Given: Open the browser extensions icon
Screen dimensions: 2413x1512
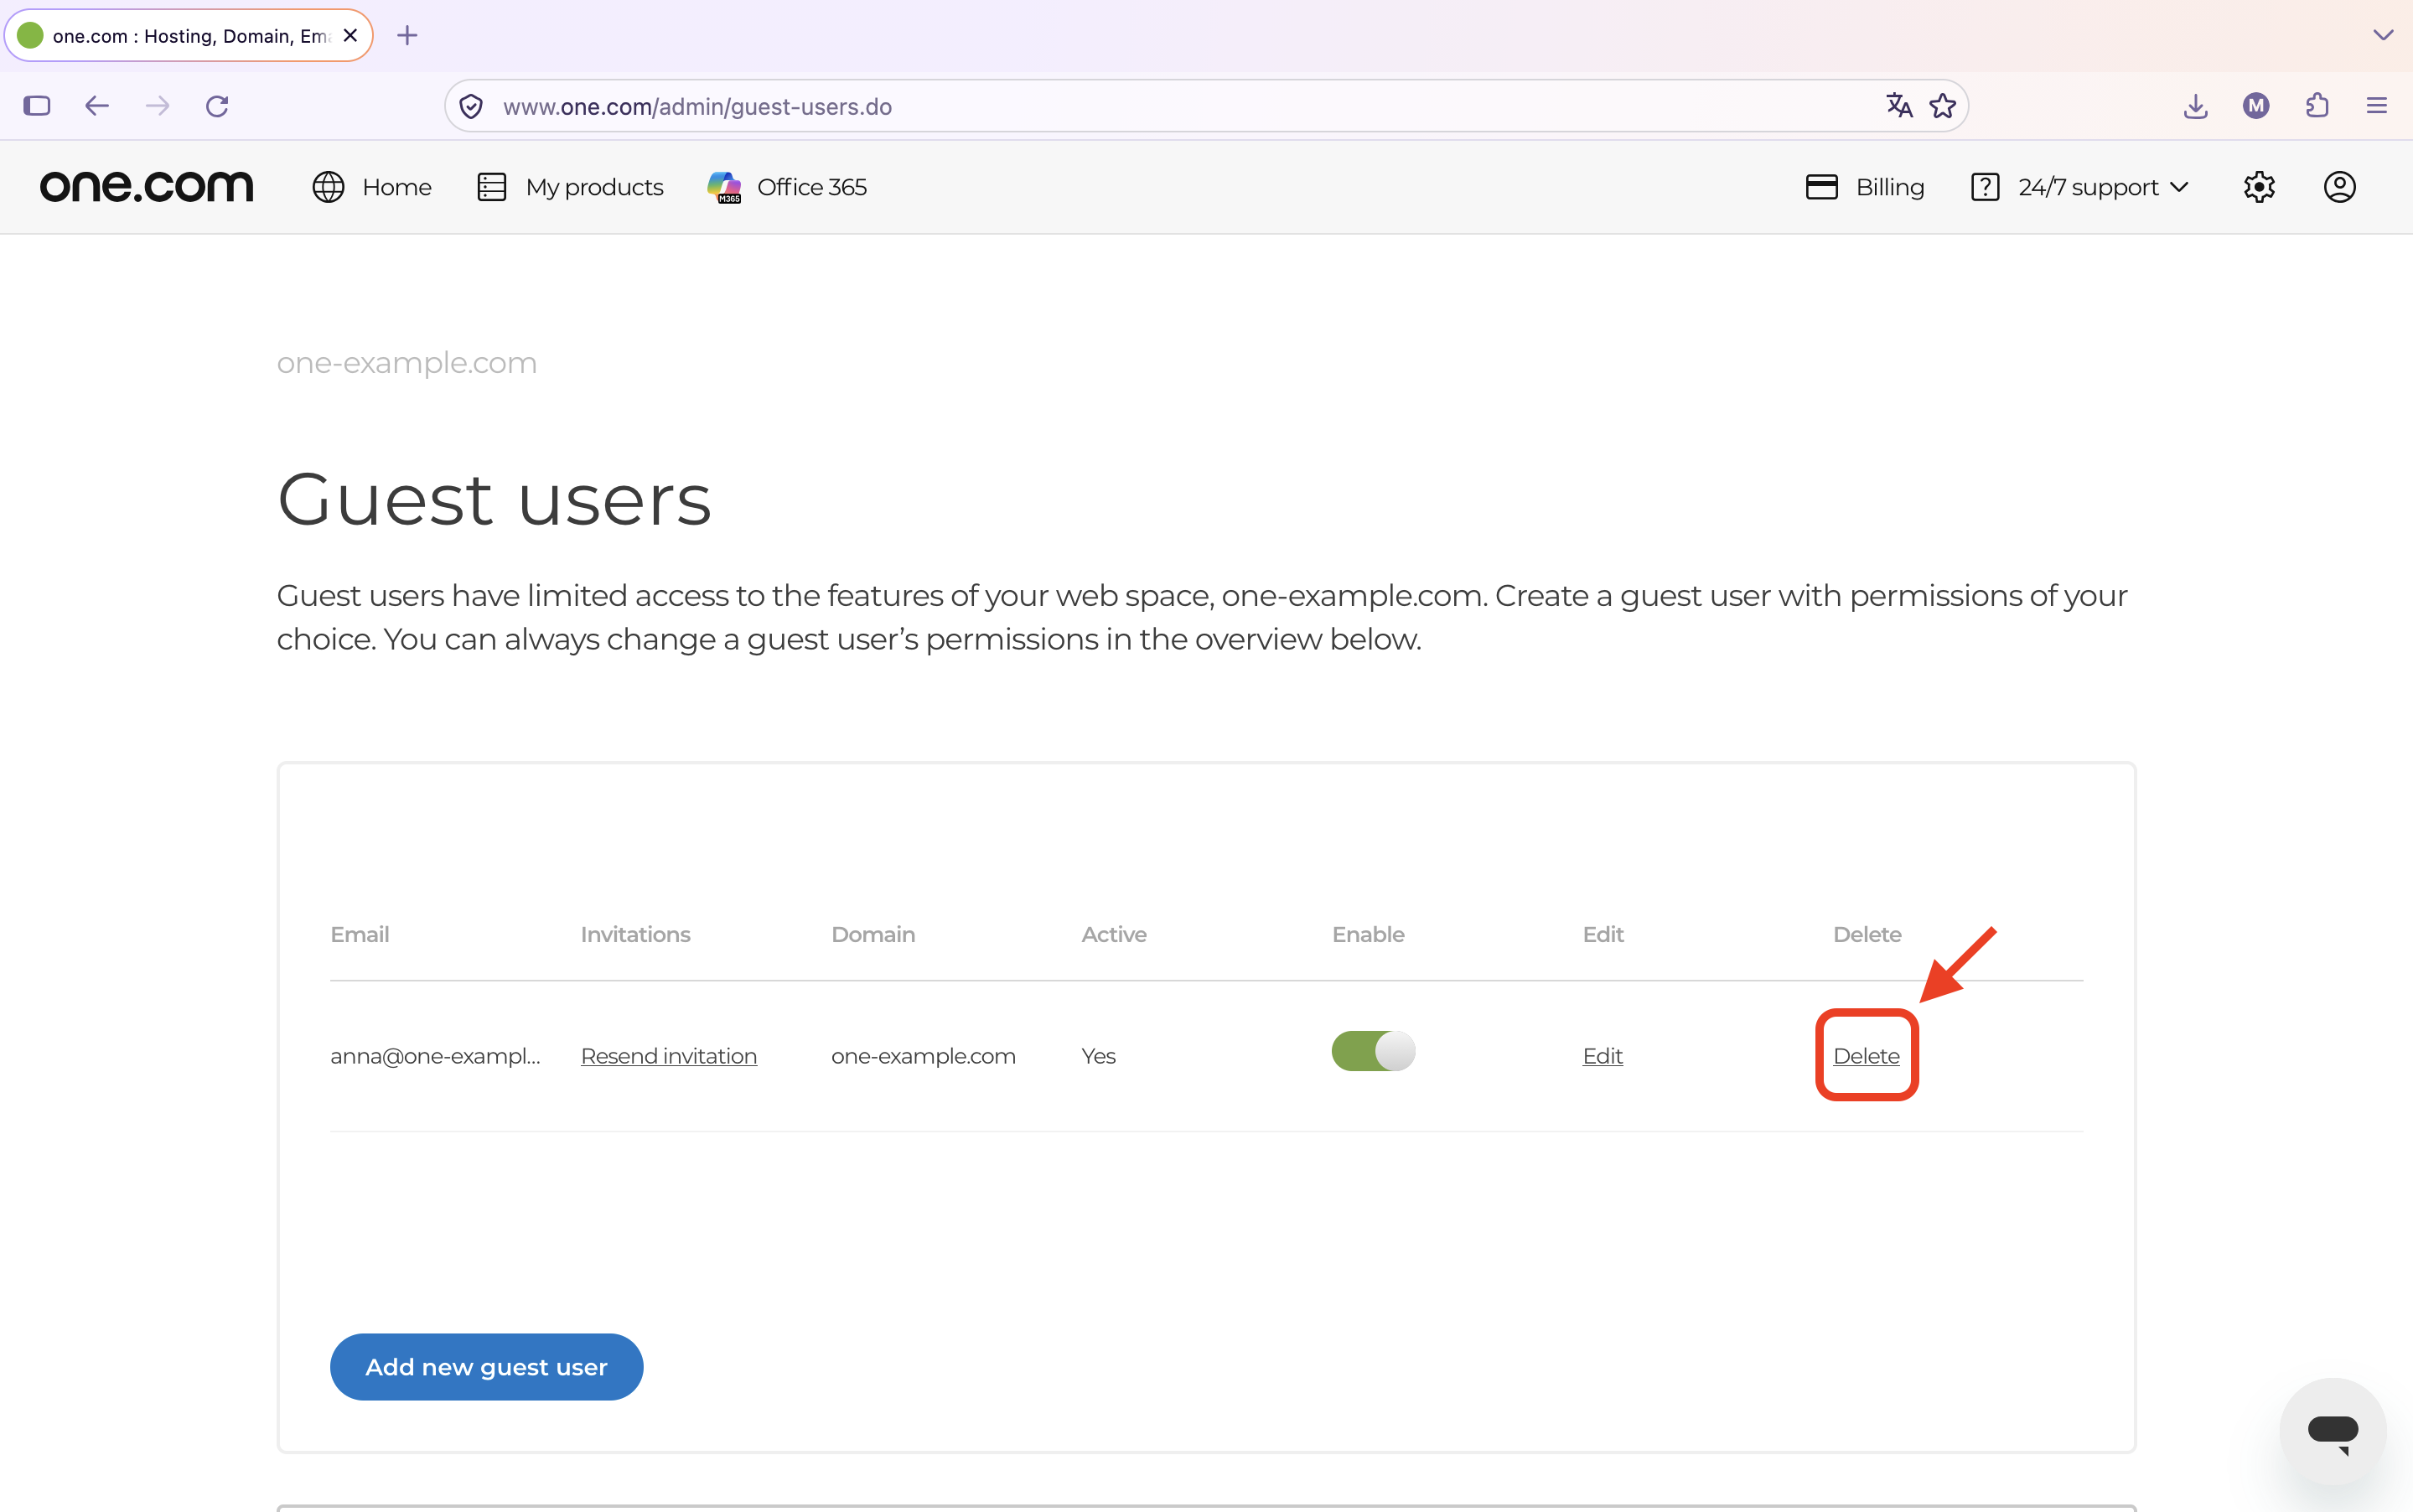Looking at the screenshot, I should pyautogui.click(x=2317, y=106).
